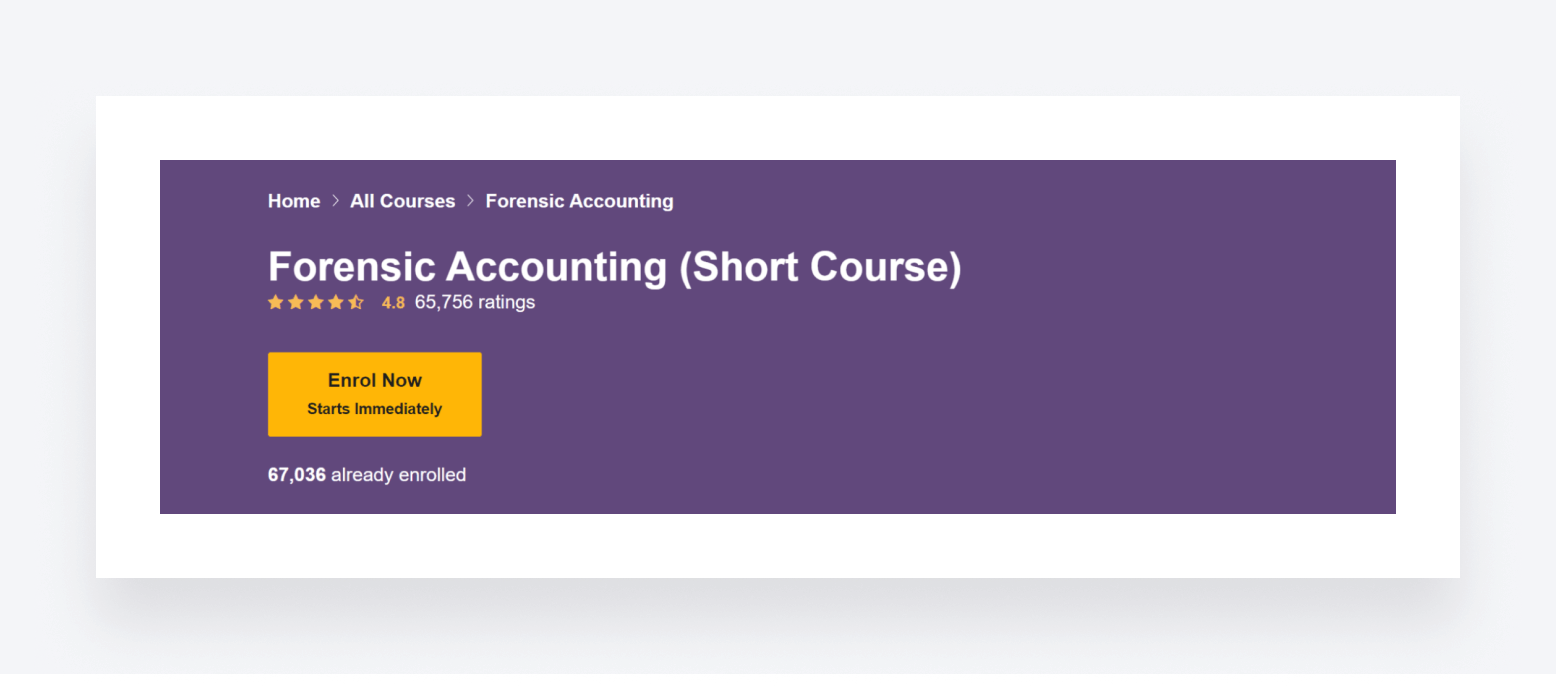Select the Forensic Accounting breadcrumb item
The image size is (1556, 686).
(x=579, y=201)
